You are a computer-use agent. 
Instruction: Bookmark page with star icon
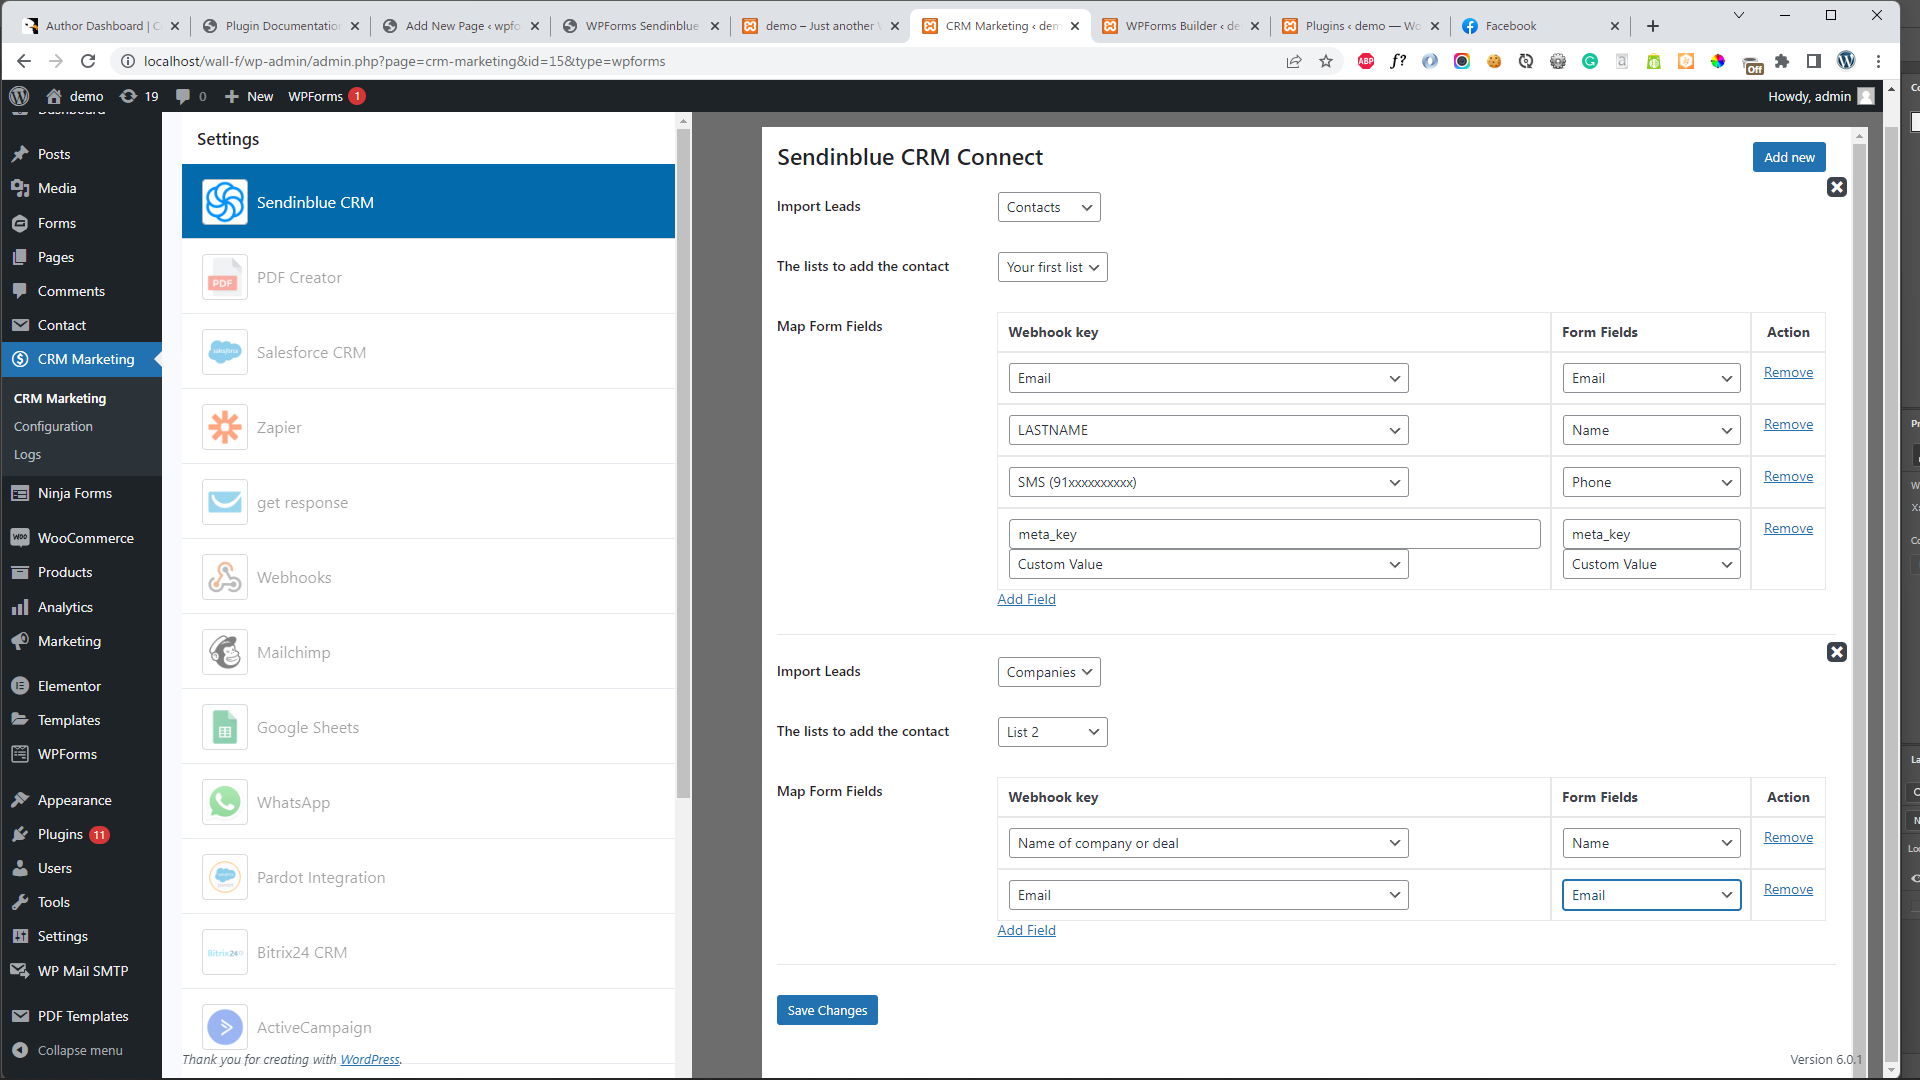point(1326,61)
